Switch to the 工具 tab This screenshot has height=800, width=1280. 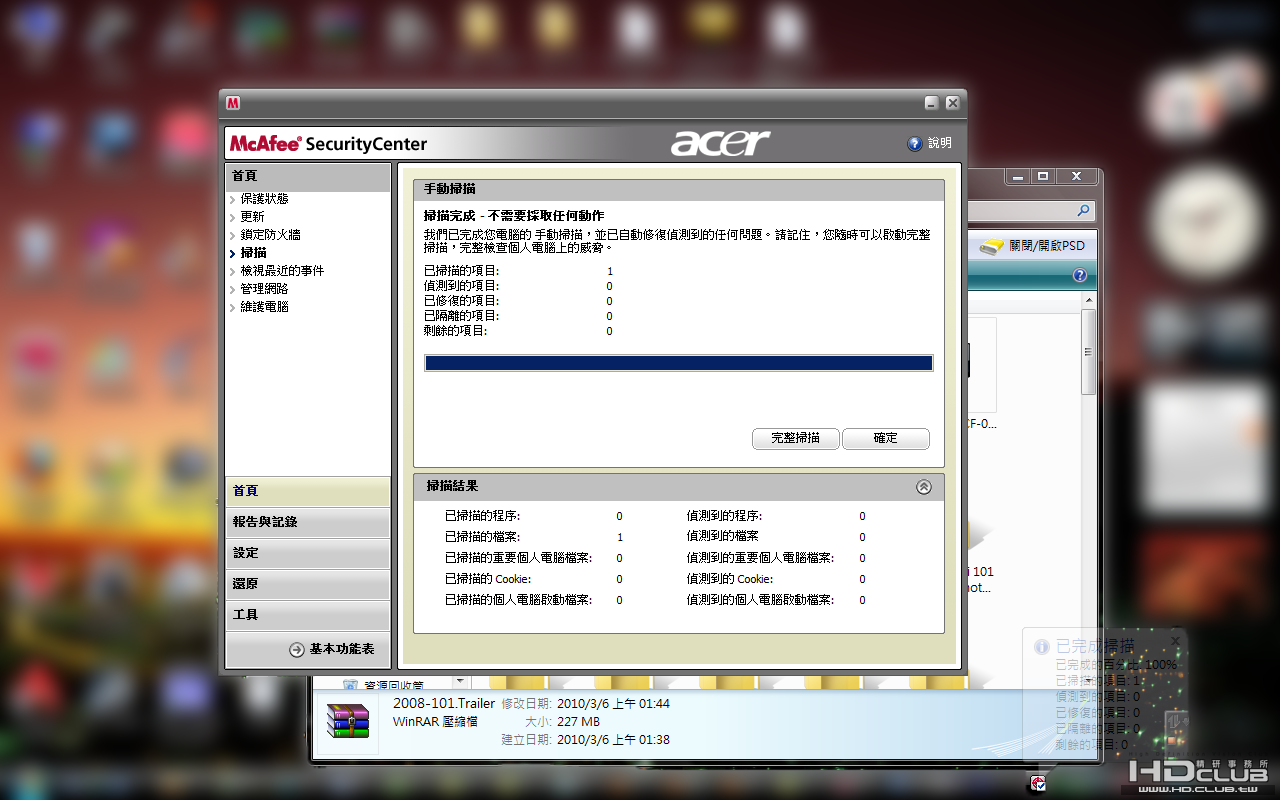click(308, 615)
